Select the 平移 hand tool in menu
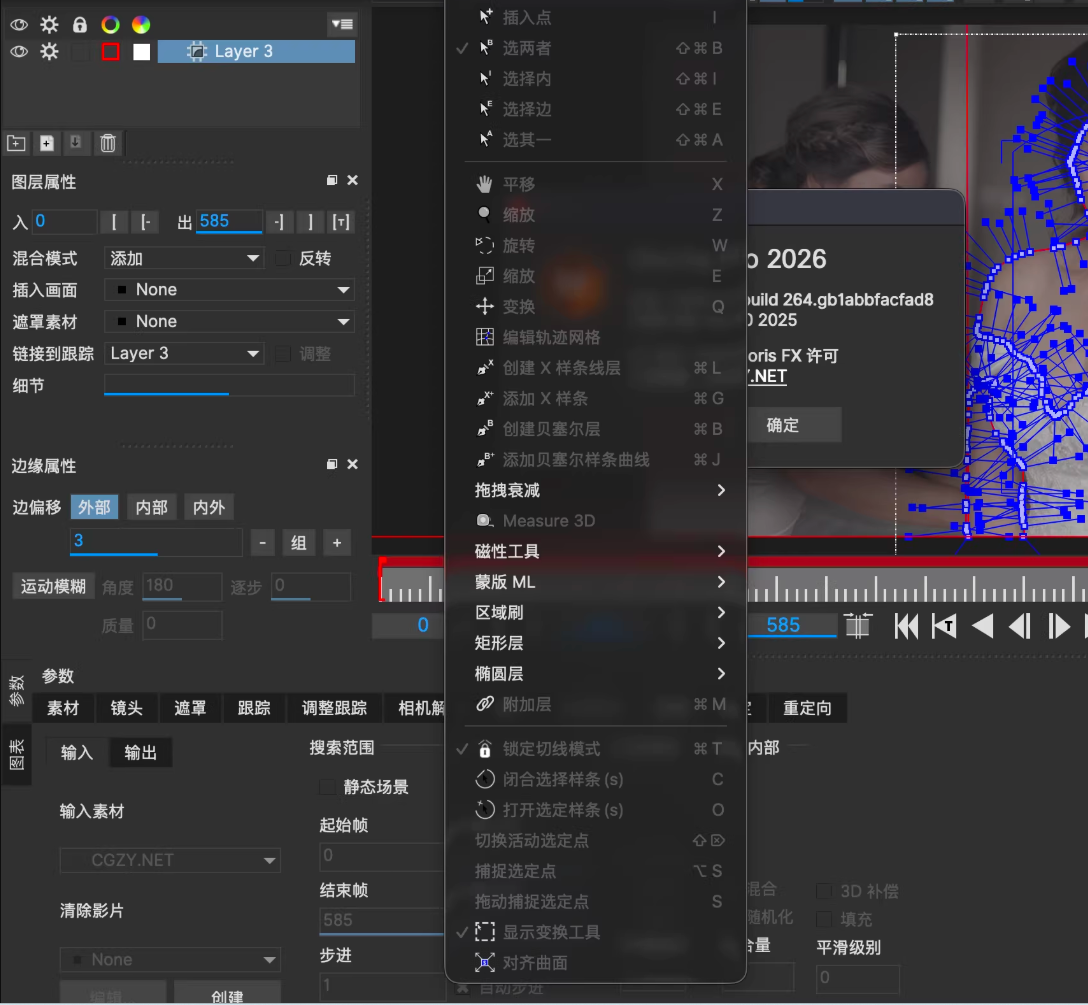Screen dimensions: 1088x1005 (518, 184)
